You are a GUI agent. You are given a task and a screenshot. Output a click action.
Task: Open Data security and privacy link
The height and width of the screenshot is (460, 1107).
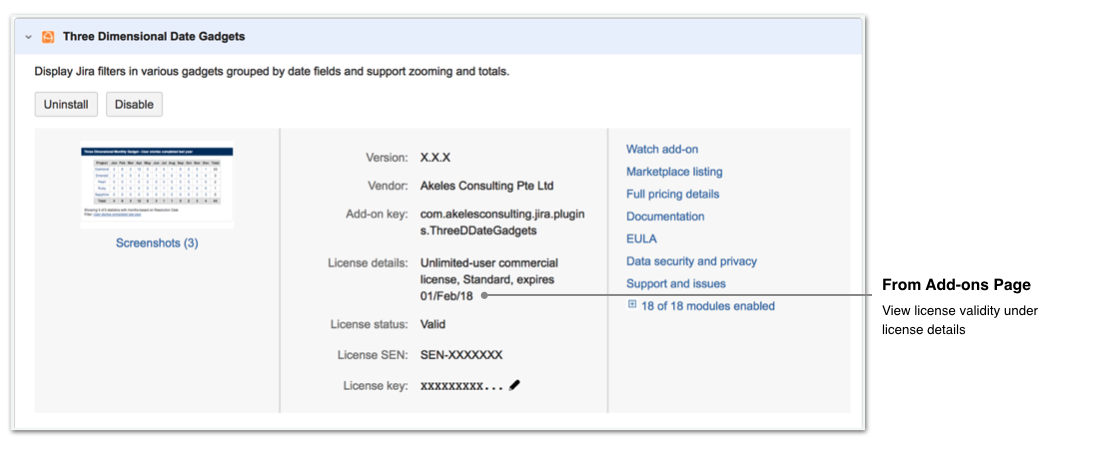[x=691, y=261]
